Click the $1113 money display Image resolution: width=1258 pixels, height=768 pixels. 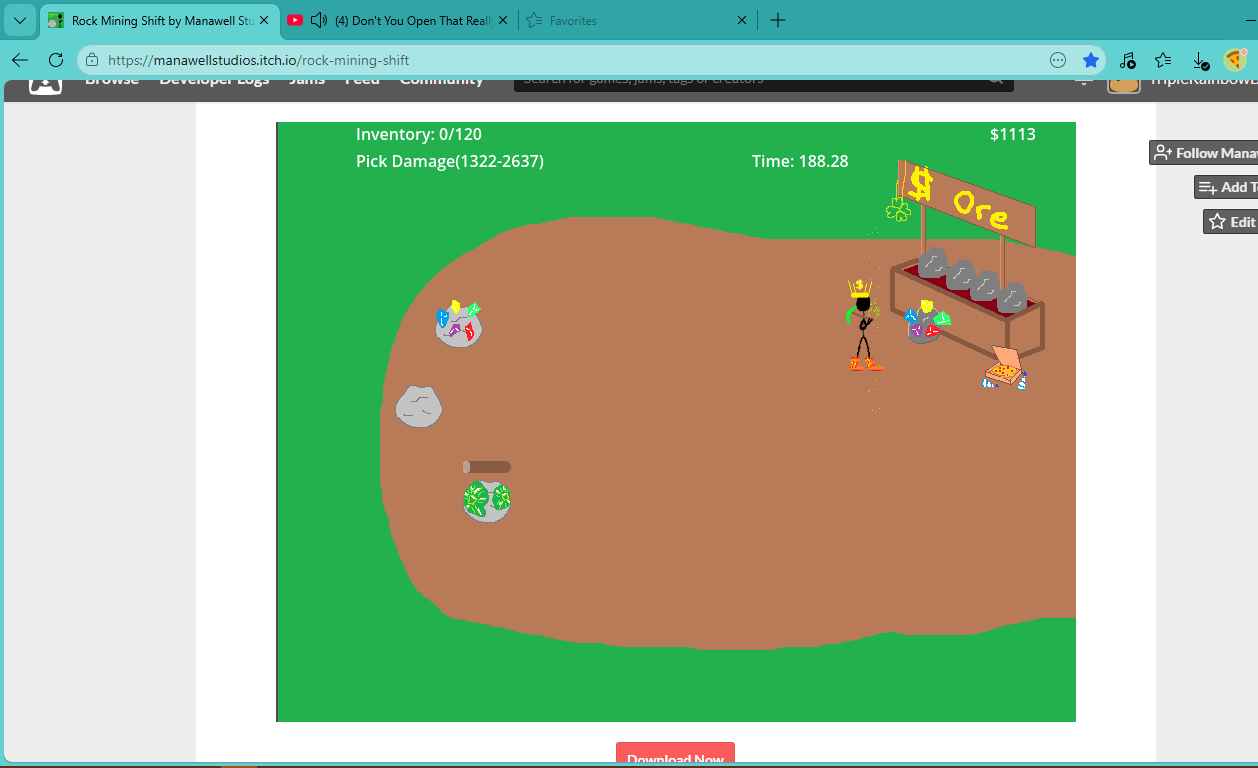[1013, 134]
